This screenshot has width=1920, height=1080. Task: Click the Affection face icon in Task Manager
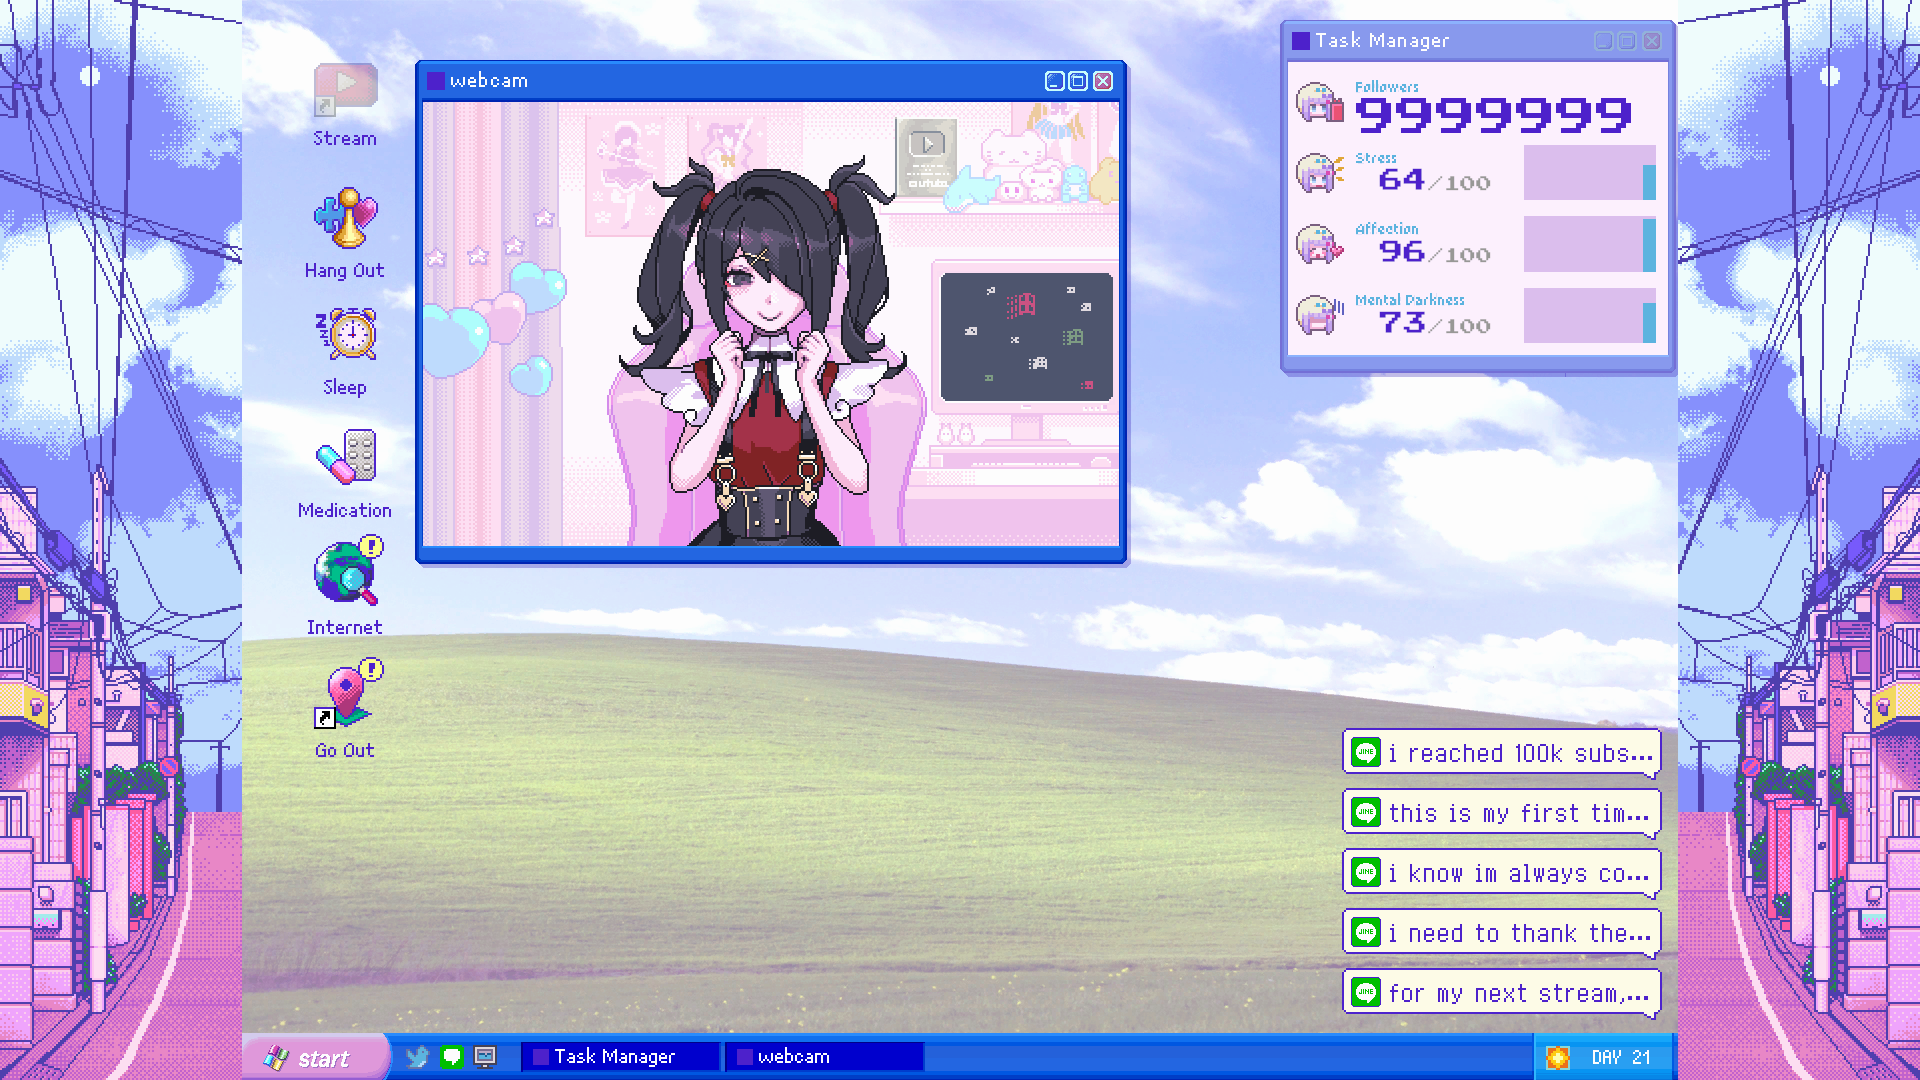1318,243
